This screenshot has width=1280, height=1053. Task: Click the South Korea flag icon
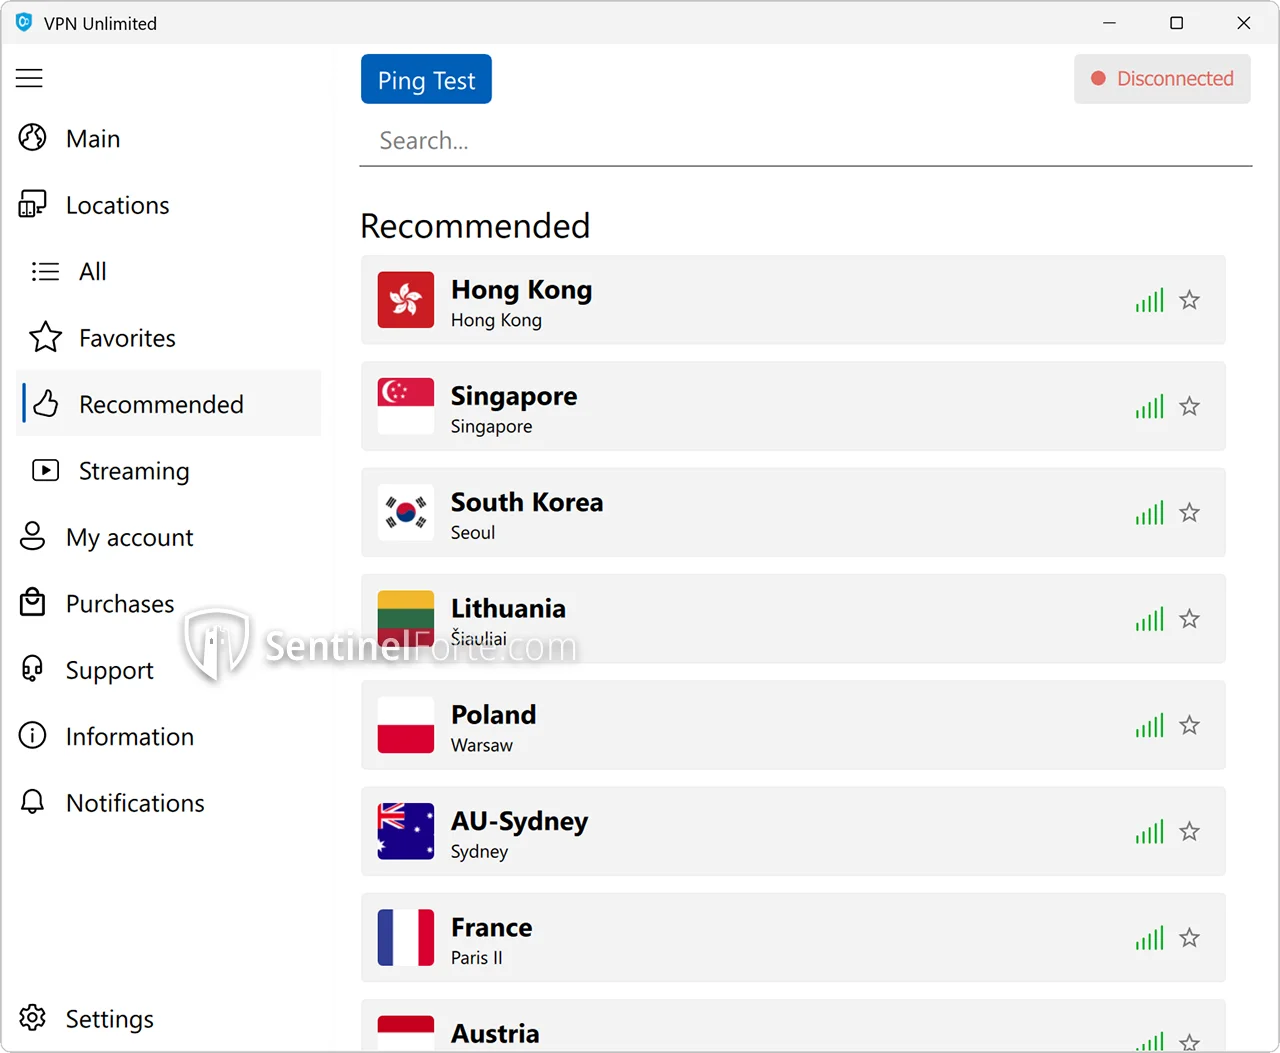406,512
